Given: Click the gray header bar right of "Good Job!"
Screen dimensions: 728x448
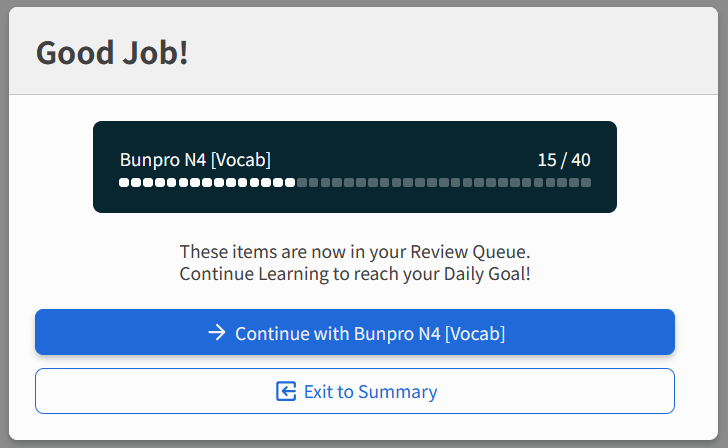Looking at the screenshot, I should pyautogui.click(x=450, y=53).
